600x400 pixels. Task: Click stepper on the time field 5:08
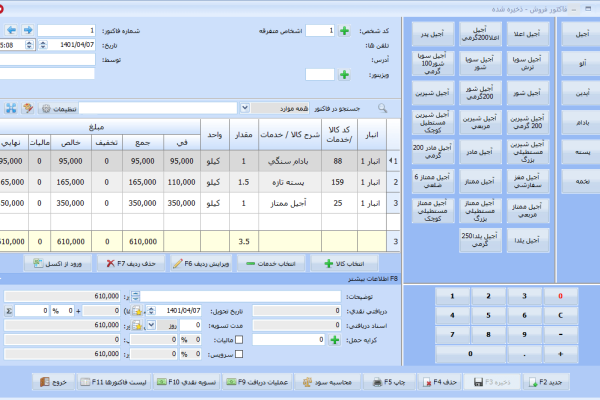tap(29, 45)
